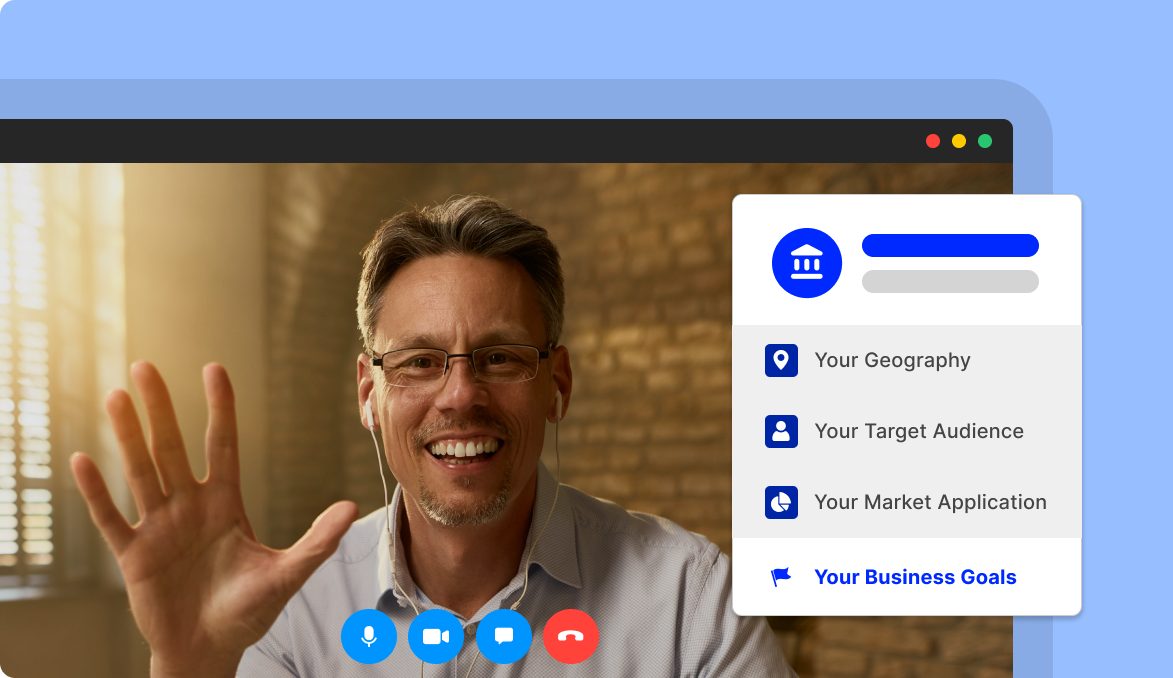Toggle the video camera button

[x=436, y=636]
